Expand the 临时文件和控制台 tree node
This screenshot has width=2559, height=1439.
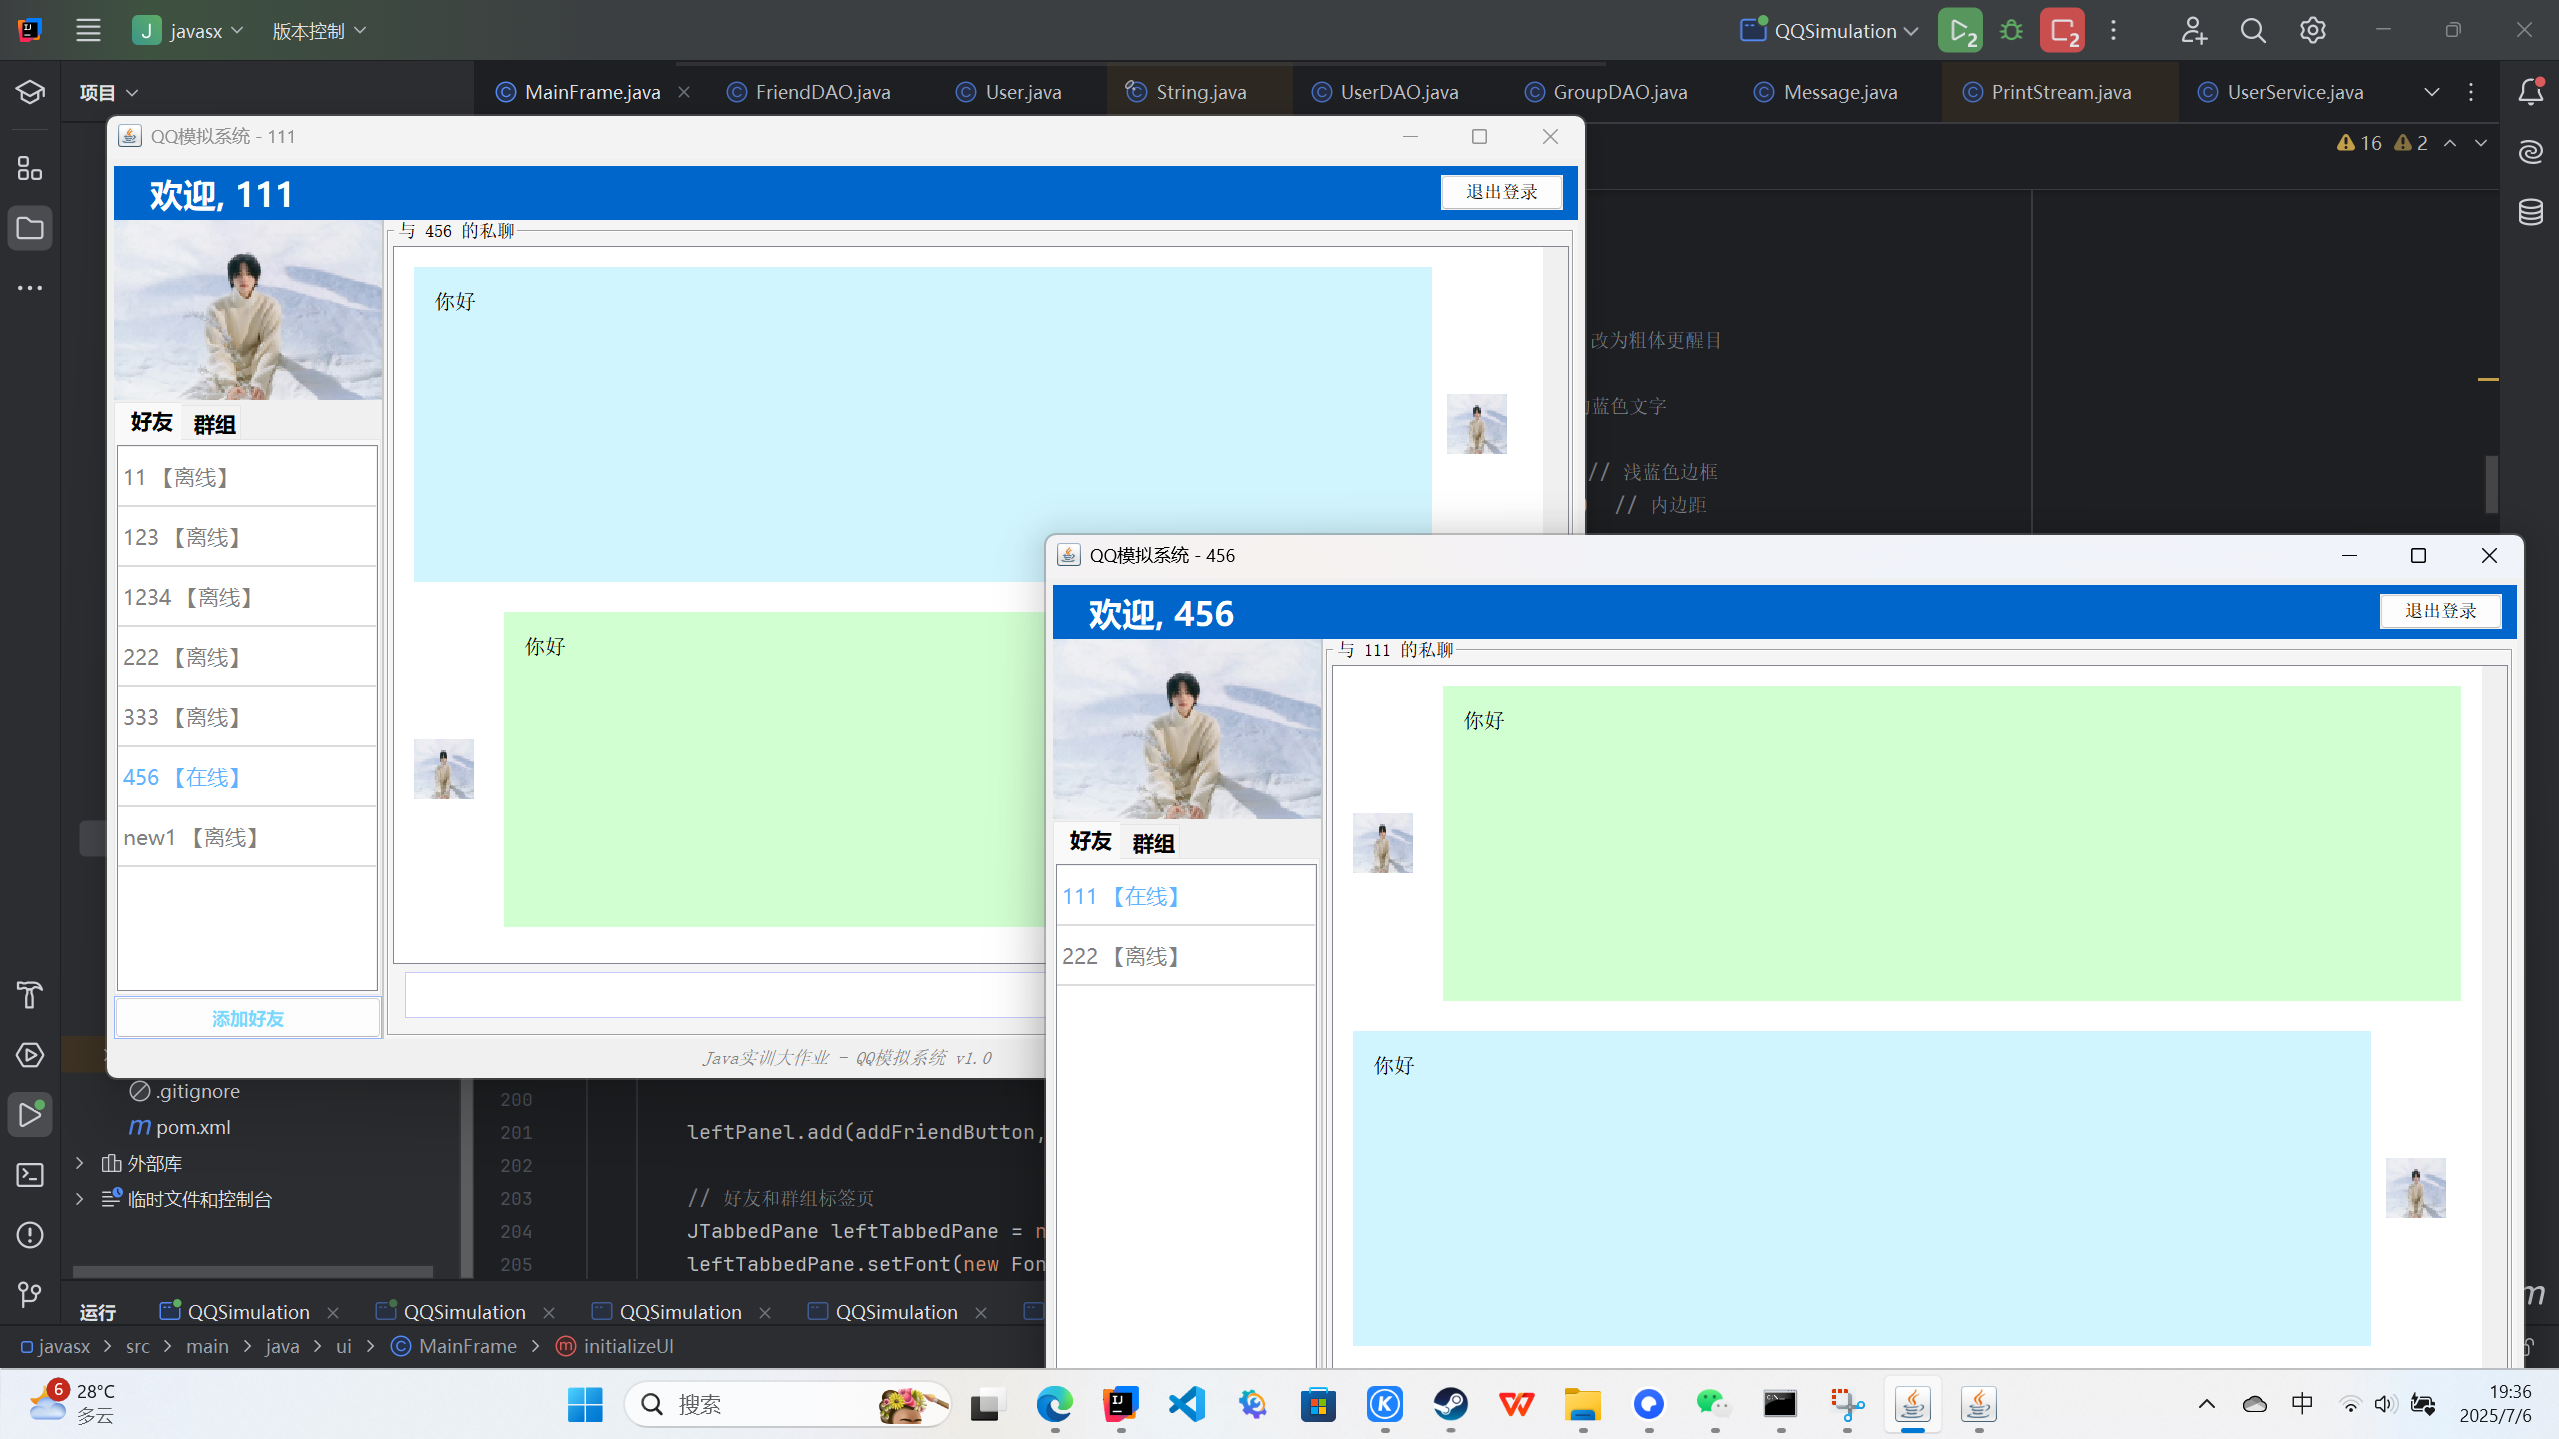[x=80, y=1199]
